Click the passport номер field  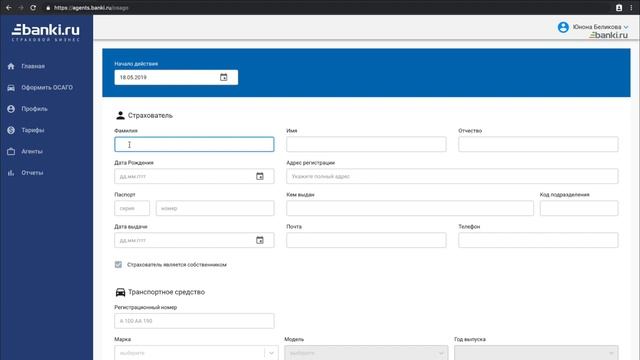pos(215,208)
